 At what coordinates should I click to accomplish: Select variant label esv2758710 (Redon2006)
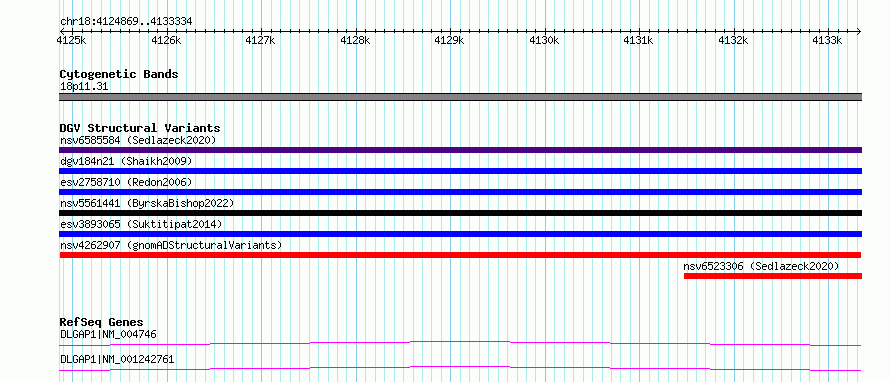click(x=126, y=182)
